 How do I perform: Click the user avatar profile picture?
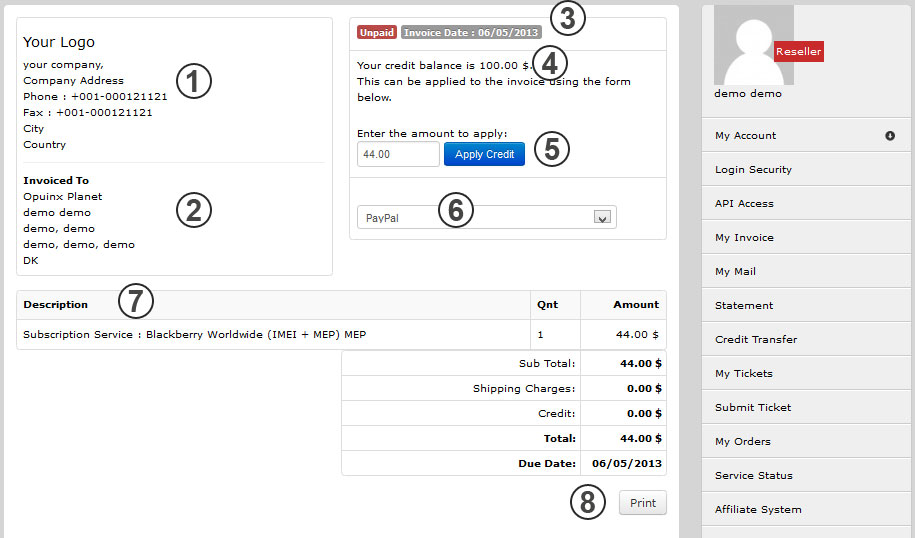pos(753,45)
